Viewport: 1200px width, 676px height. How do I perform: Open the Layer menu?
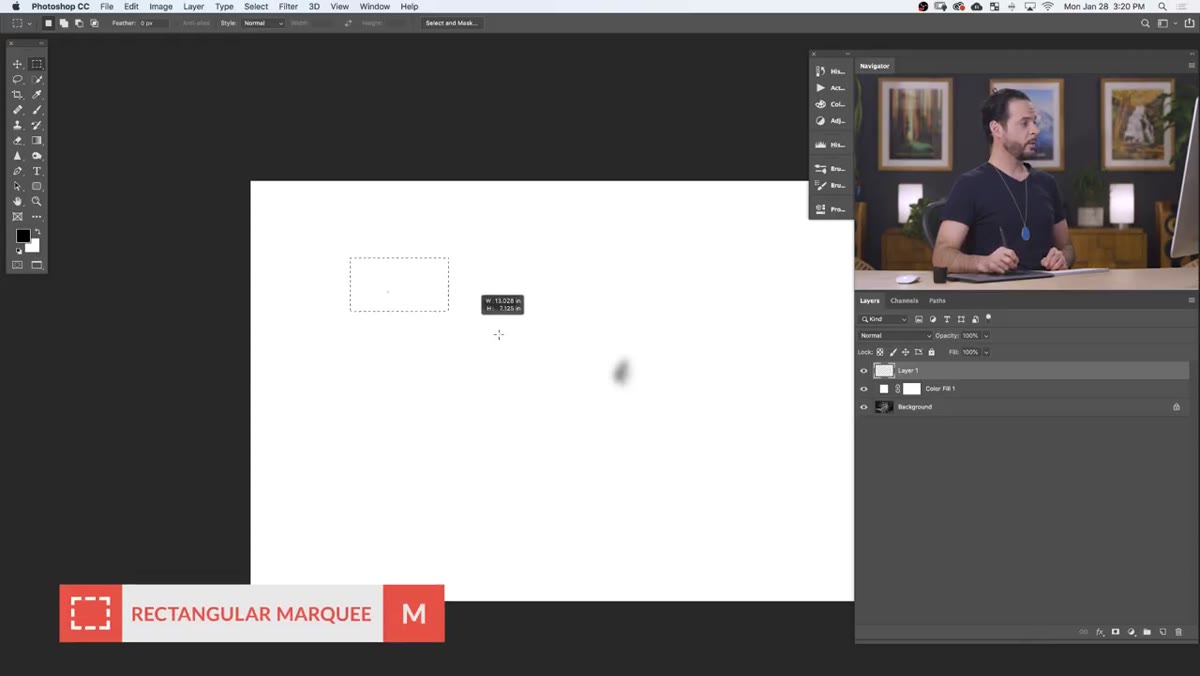click(194, 6)
